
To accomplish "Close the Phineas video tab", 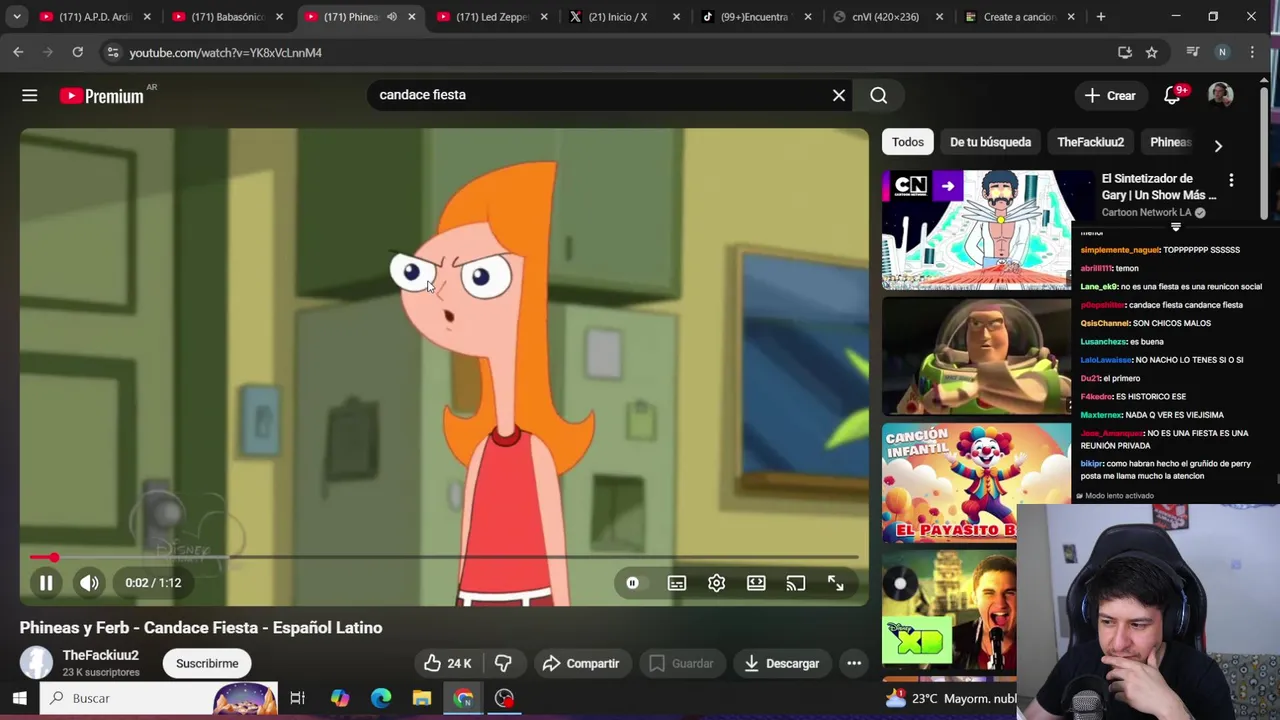I will (411, 17).
